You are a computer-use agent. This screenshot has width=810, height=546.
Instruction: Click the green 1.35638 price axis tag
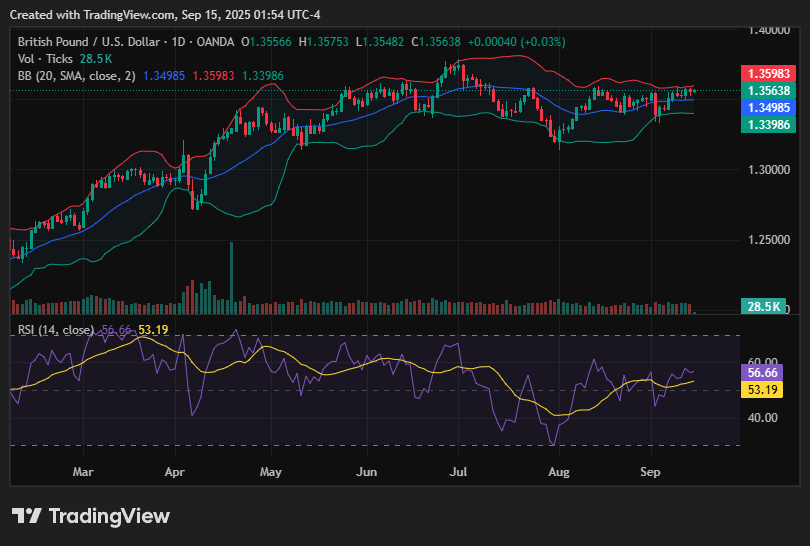[768, 91]
